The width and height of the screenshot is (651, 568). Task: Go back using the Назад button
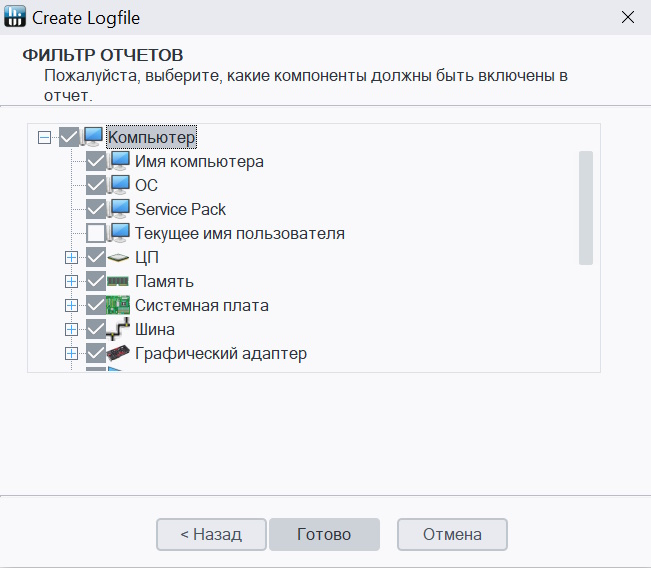[211, 534]
